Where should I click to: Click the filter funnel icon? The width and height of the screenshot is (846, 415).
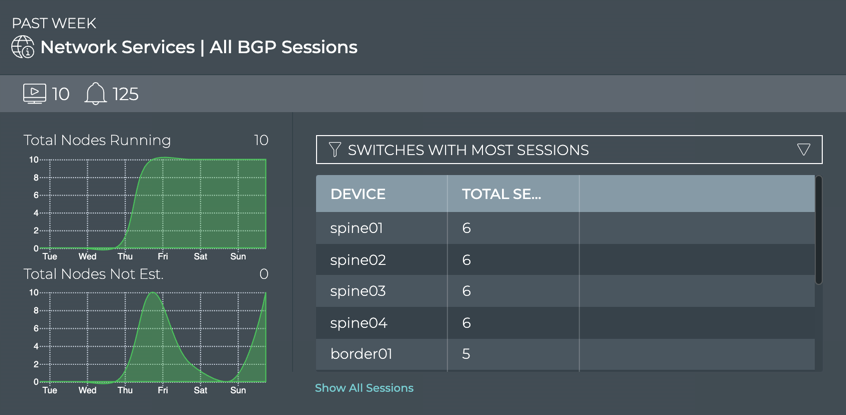click(335, 150)
